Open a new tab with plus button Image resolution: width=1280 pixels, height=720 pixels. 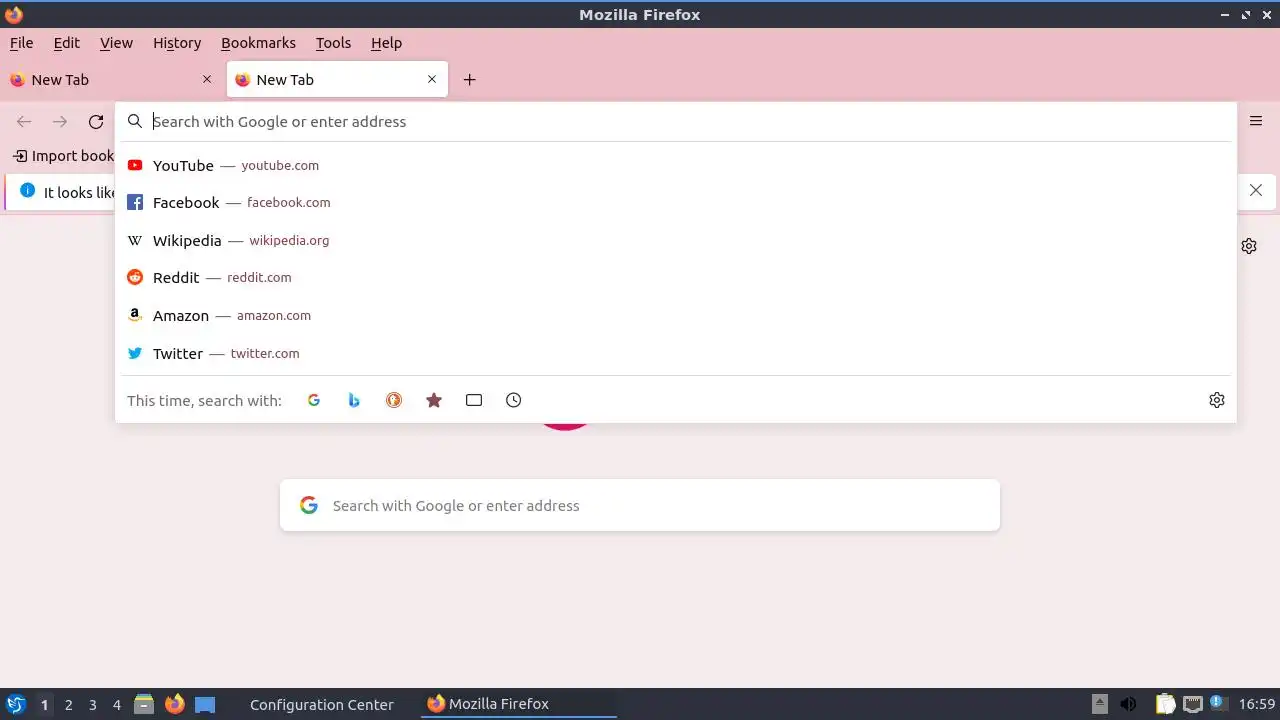469,80
